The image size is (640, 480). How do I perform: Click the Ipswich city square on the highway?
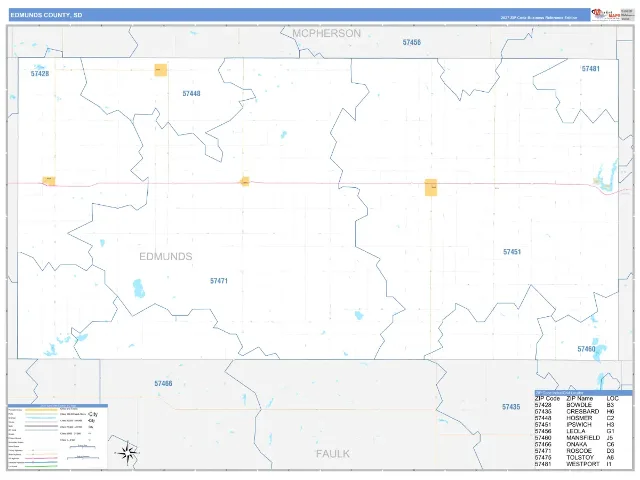(431, 187)
